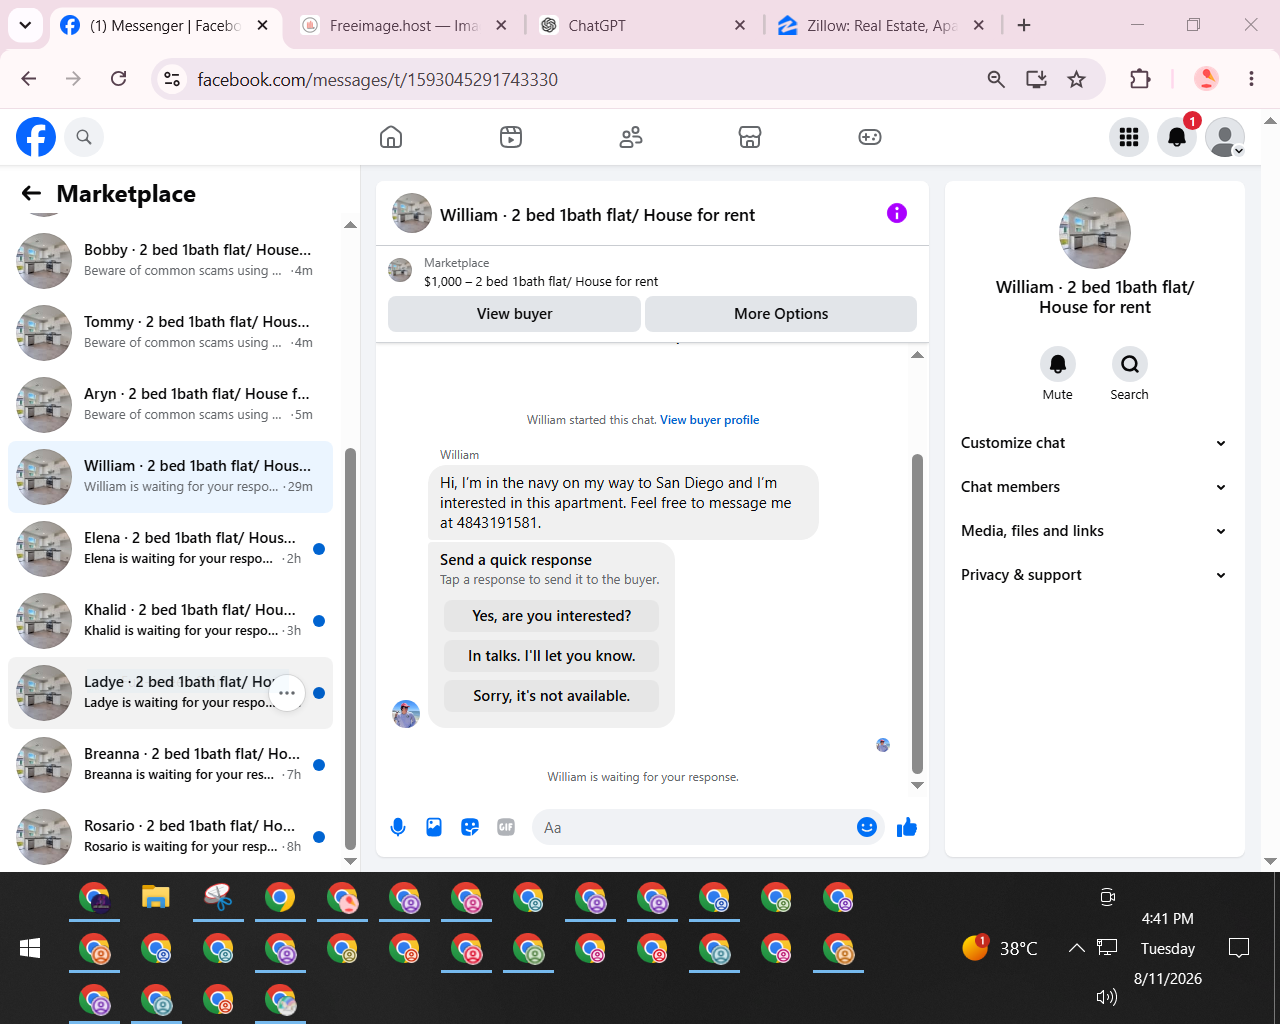Open View buyer profile link
Image resolution: width=1280 pixels, height=1024 pixels.
[x=709, y=420]
